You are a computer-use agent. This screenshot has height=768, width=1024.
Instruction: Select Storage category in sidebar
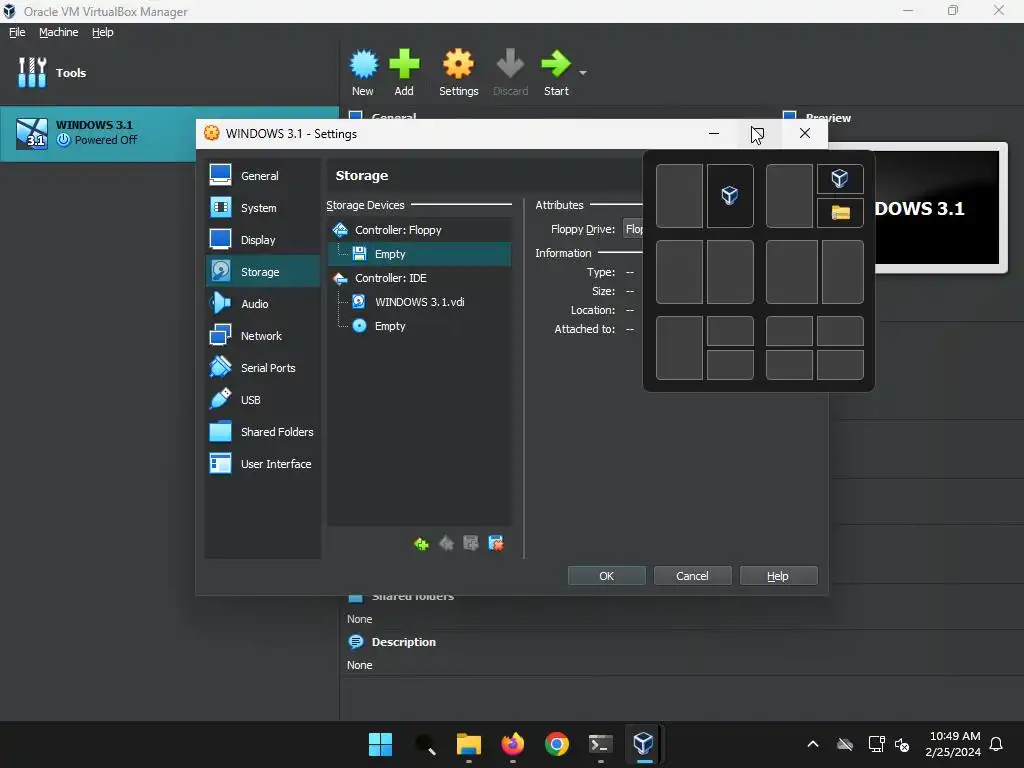tap(263, 272)
